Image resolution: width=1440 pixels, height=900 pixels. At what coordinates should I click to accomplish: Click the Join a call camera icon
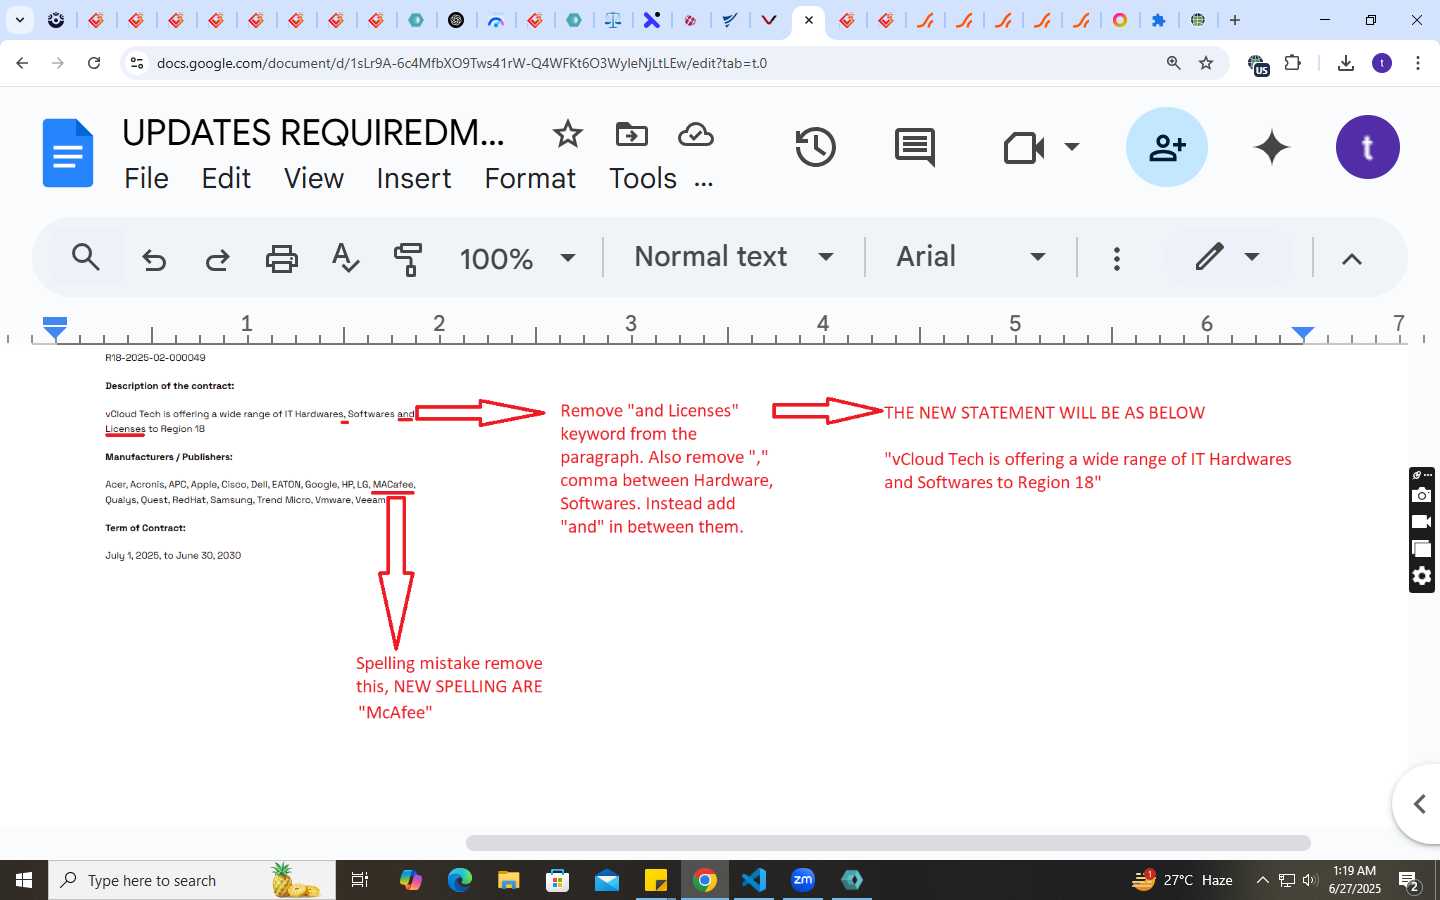pos(1024,147)
